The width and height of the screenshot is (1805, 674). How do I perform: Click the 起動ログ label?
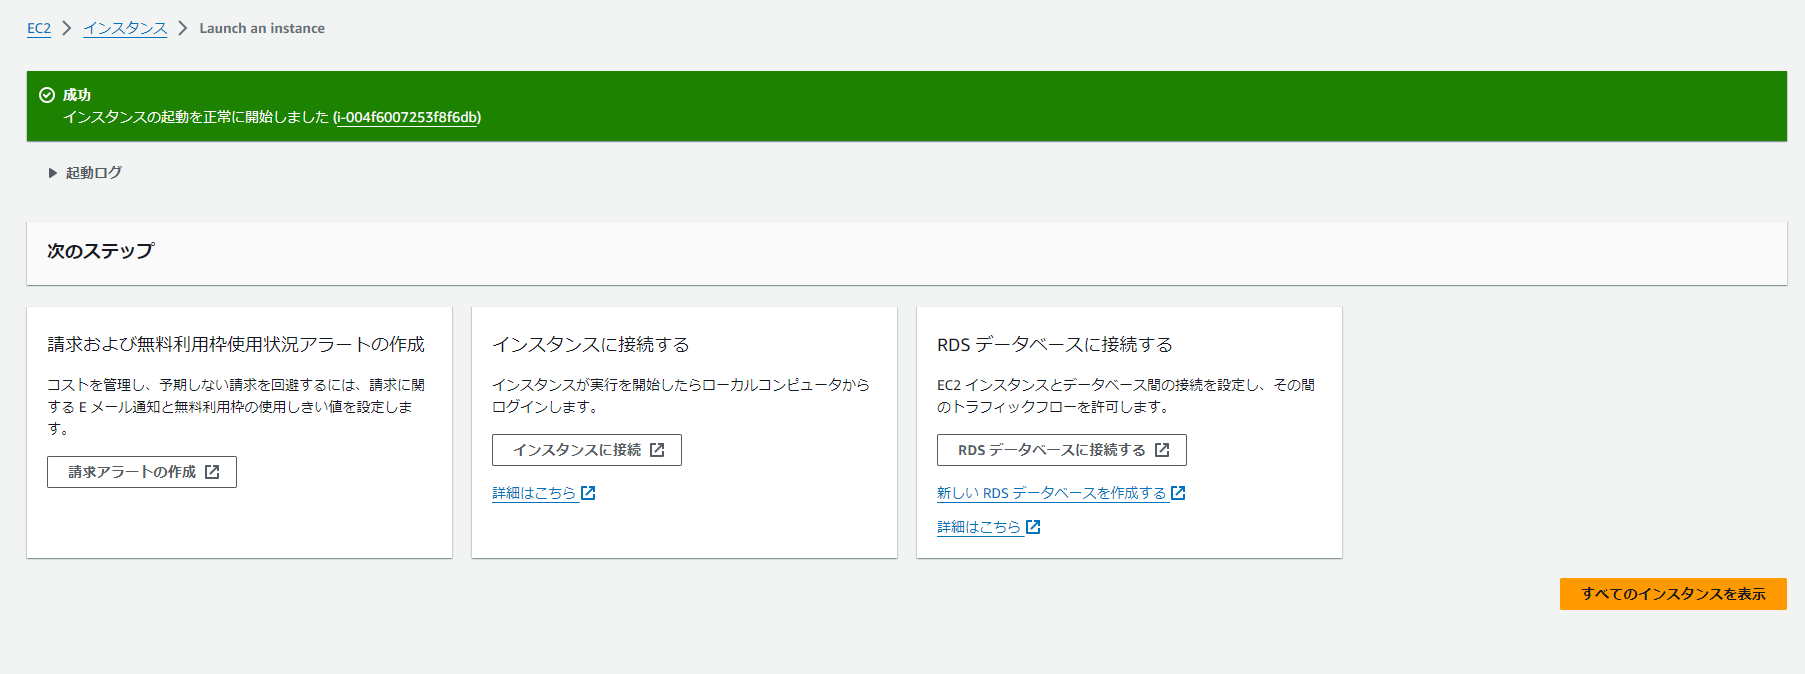coord(94,173)
